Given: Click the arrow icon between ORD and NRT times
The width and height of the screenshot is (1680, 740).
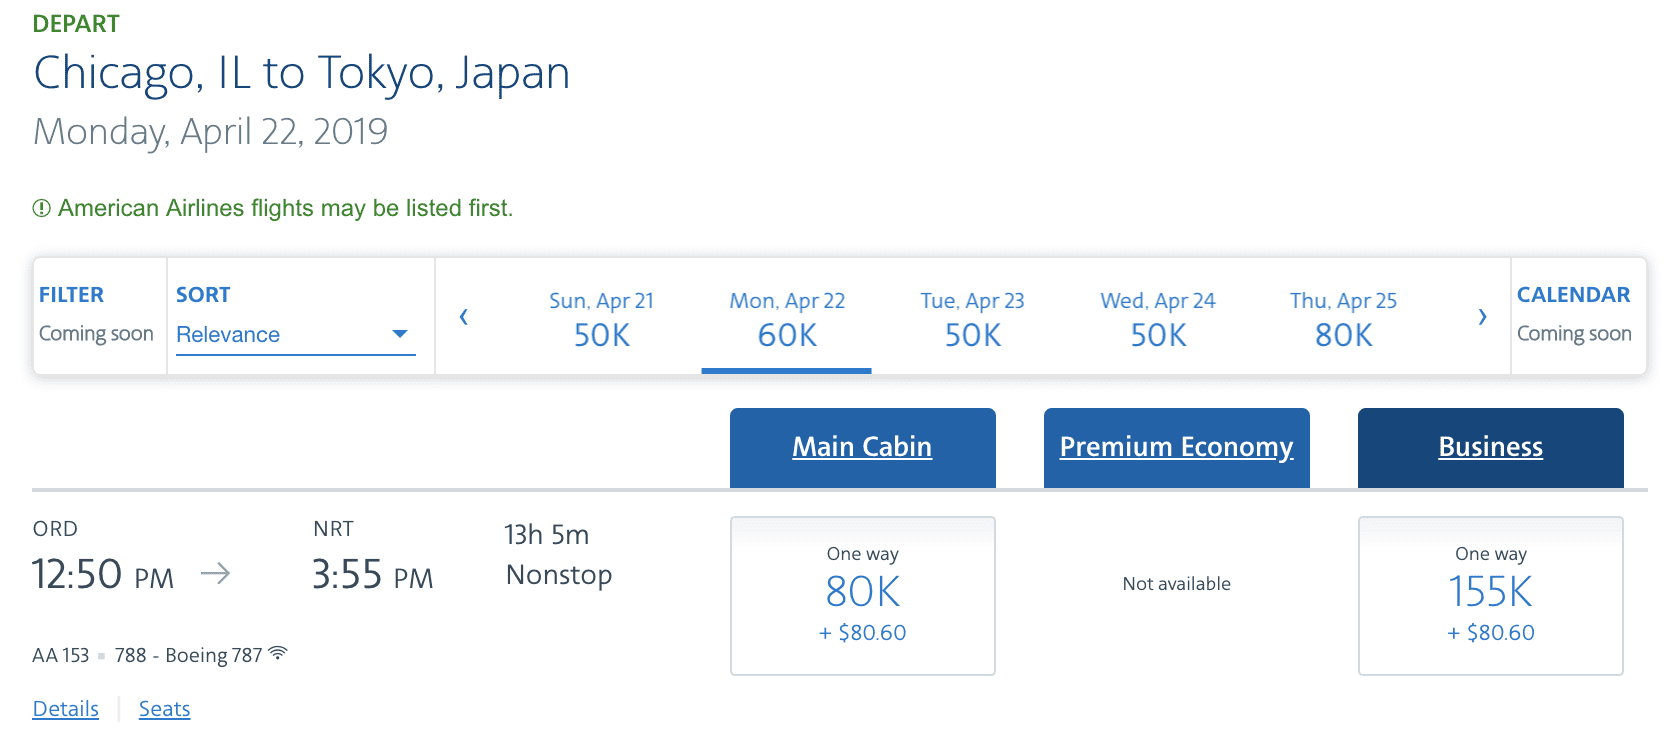Looking at the screenshot, I should [x=215, y=574].
